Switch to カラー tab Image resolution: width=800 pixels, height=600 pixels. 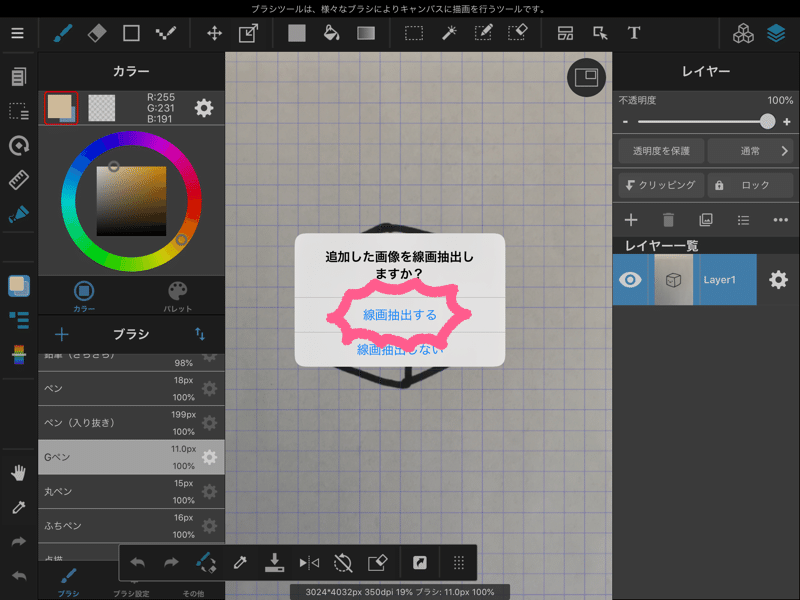coord(84,296)
